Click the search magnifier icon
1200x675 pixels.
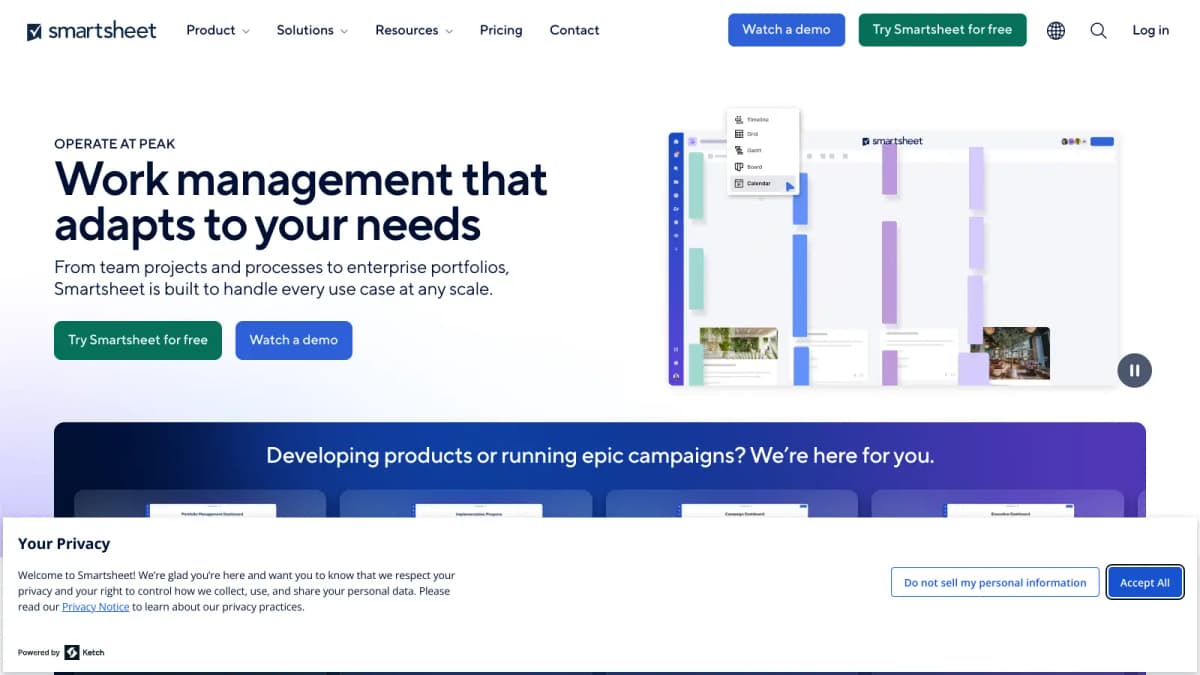[1098, 30]
